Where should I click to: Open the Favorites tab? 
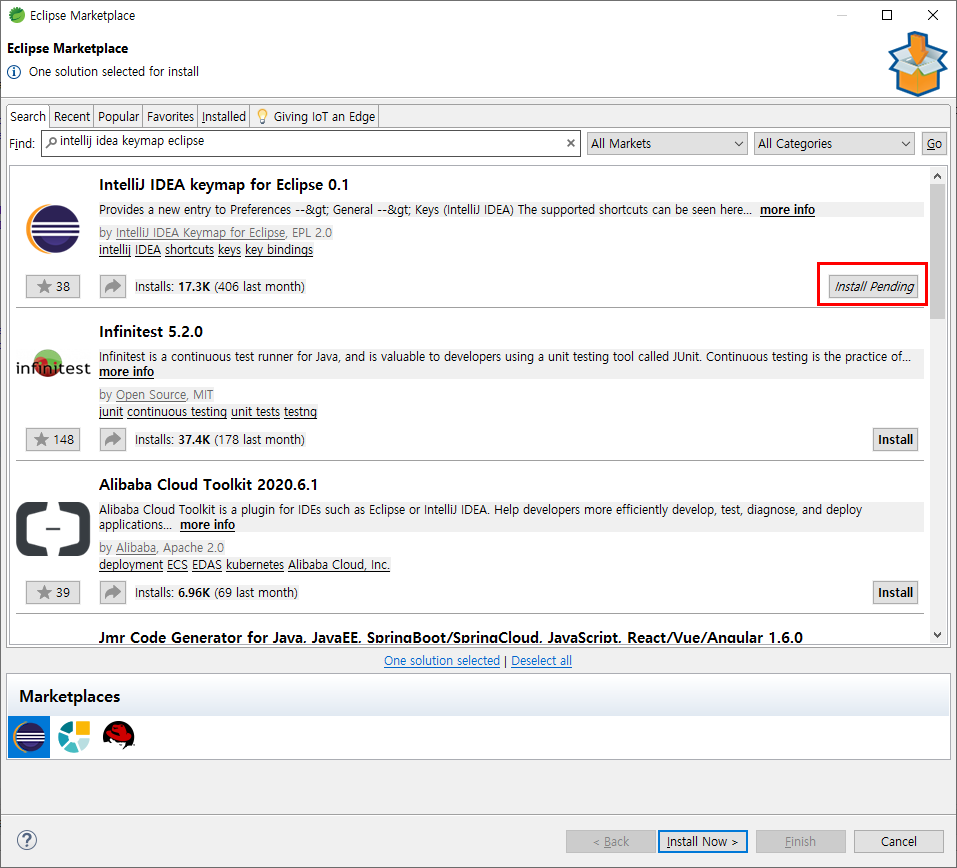point(170,116)
